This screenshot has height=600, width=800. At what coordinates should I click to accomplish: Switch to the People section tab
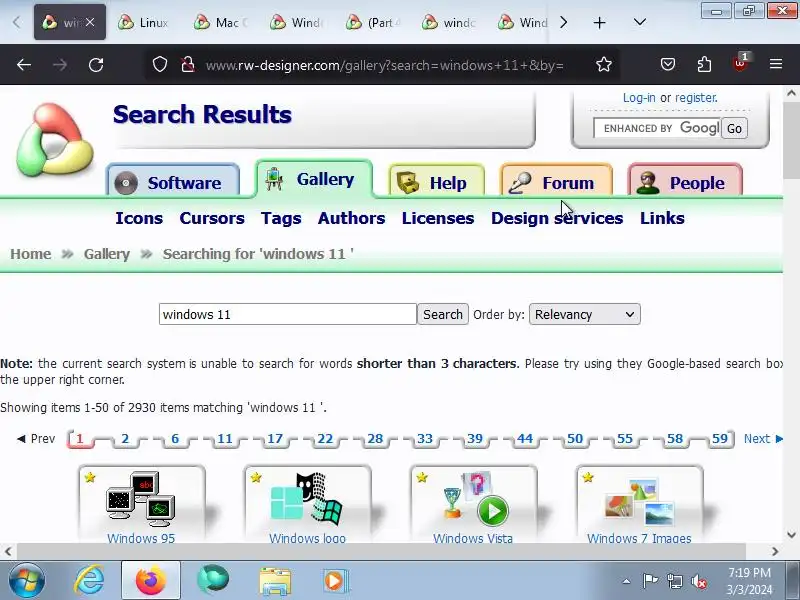pos(685,182)
